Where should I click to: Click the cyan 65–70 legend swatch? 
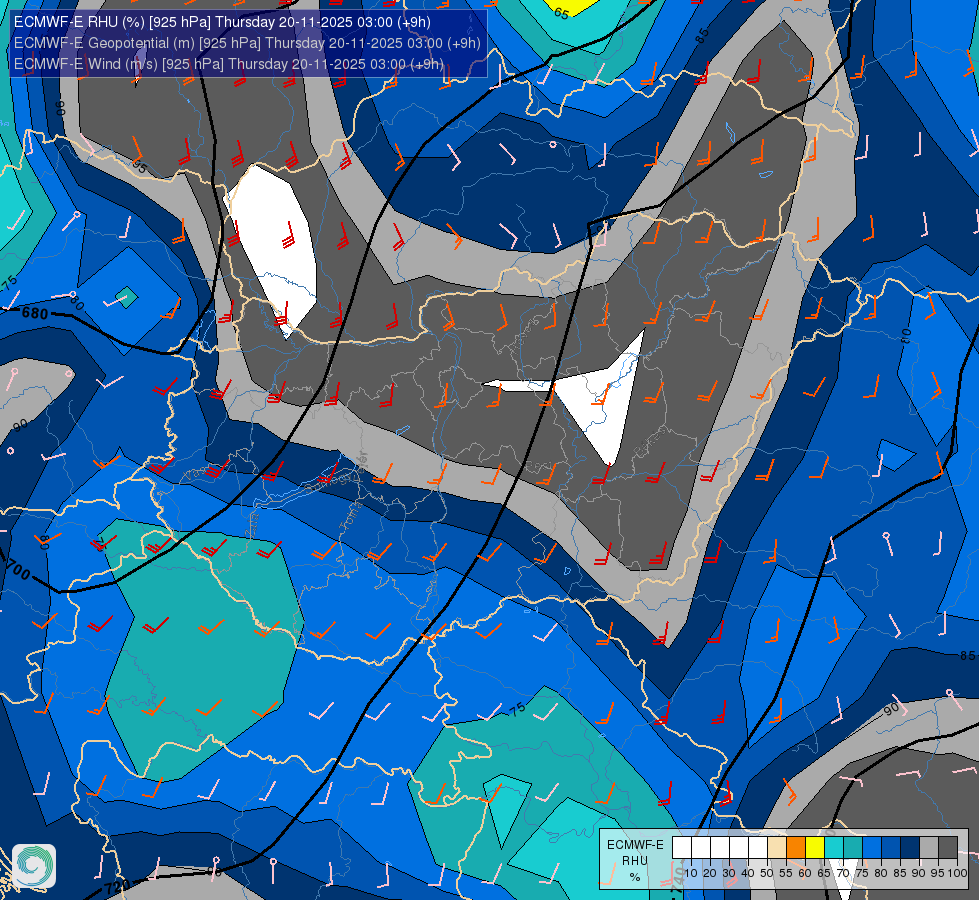[x=834, y=847]
